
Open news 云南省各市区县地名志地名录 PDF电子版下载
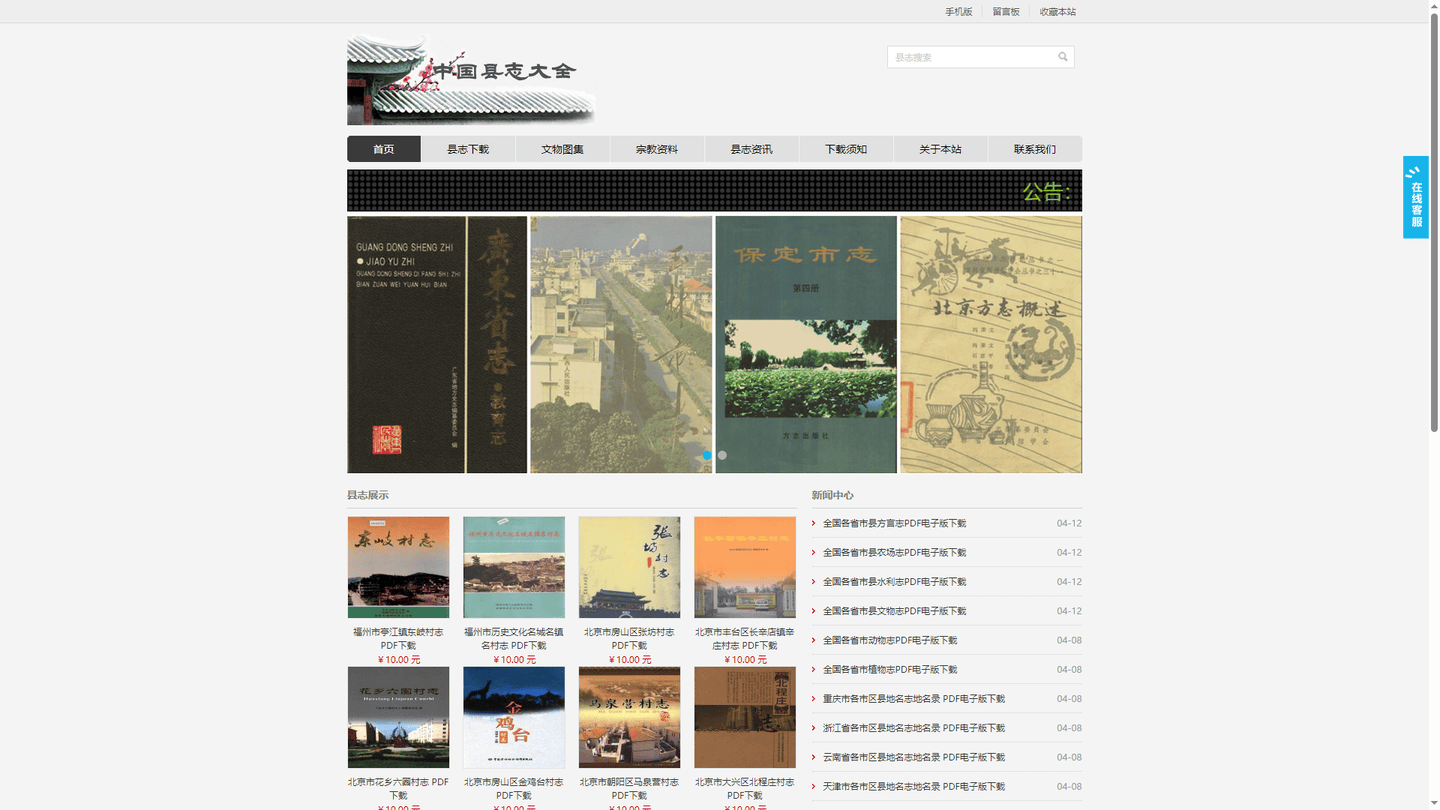[914, 757]
